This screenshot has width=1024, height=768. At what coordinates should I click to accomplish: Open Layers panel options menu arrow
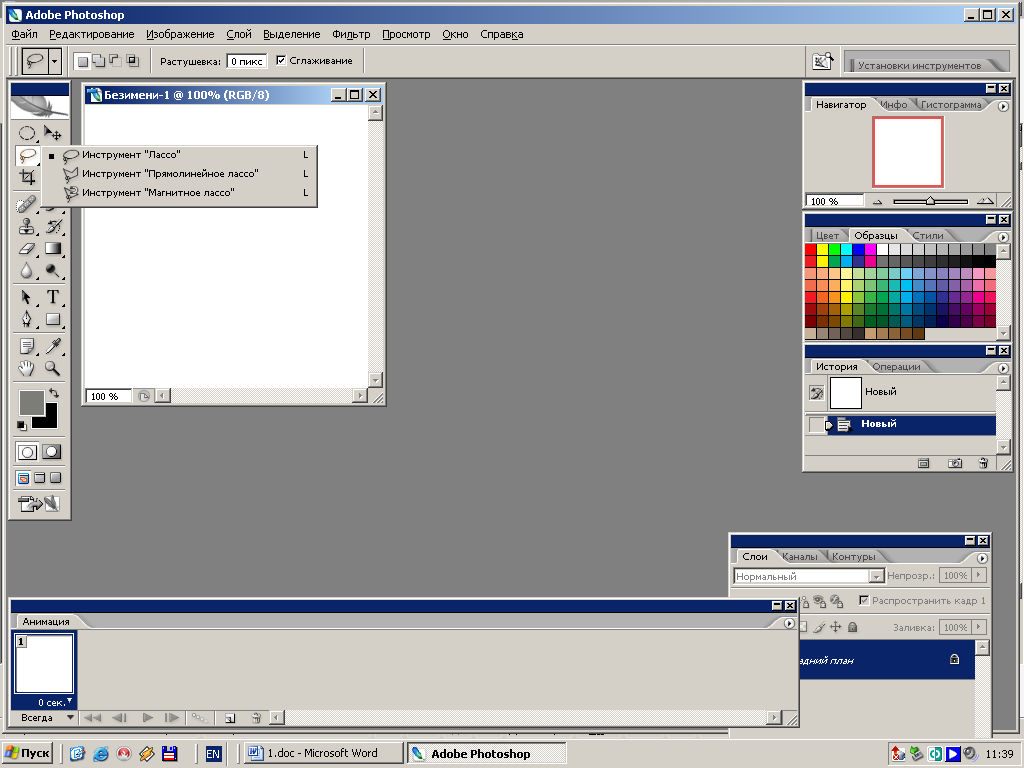pyautogui.click(x=982, y=558)
